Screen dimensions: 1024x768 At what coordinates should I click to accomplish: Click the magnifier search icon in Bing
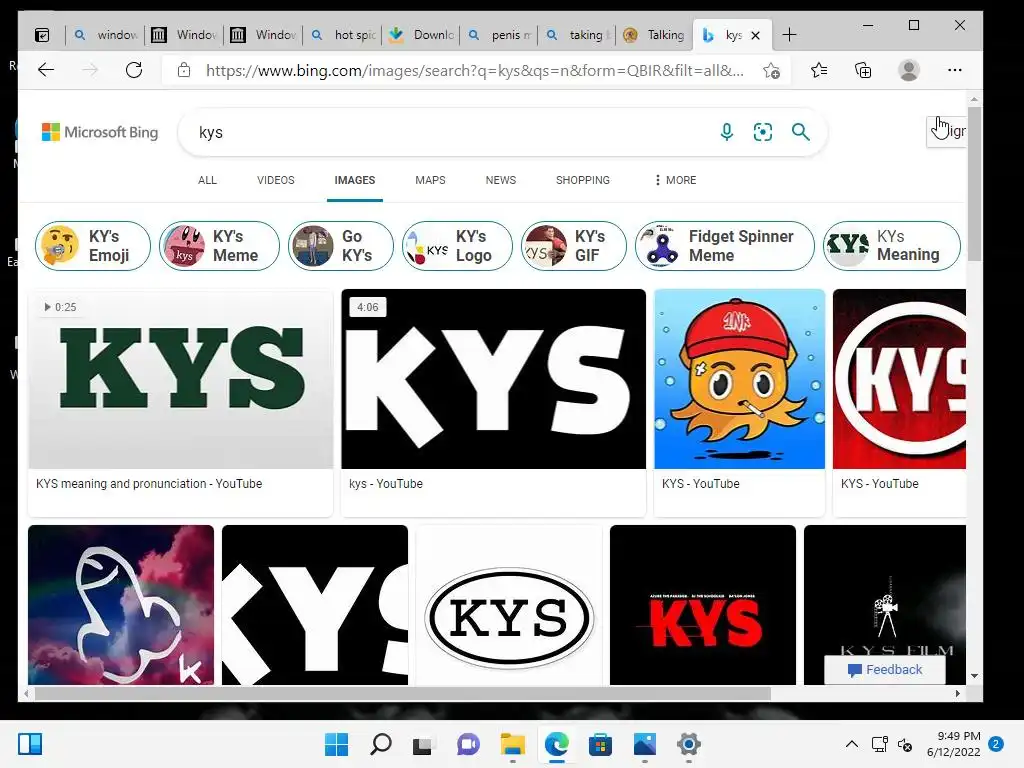tap(801, 132)
